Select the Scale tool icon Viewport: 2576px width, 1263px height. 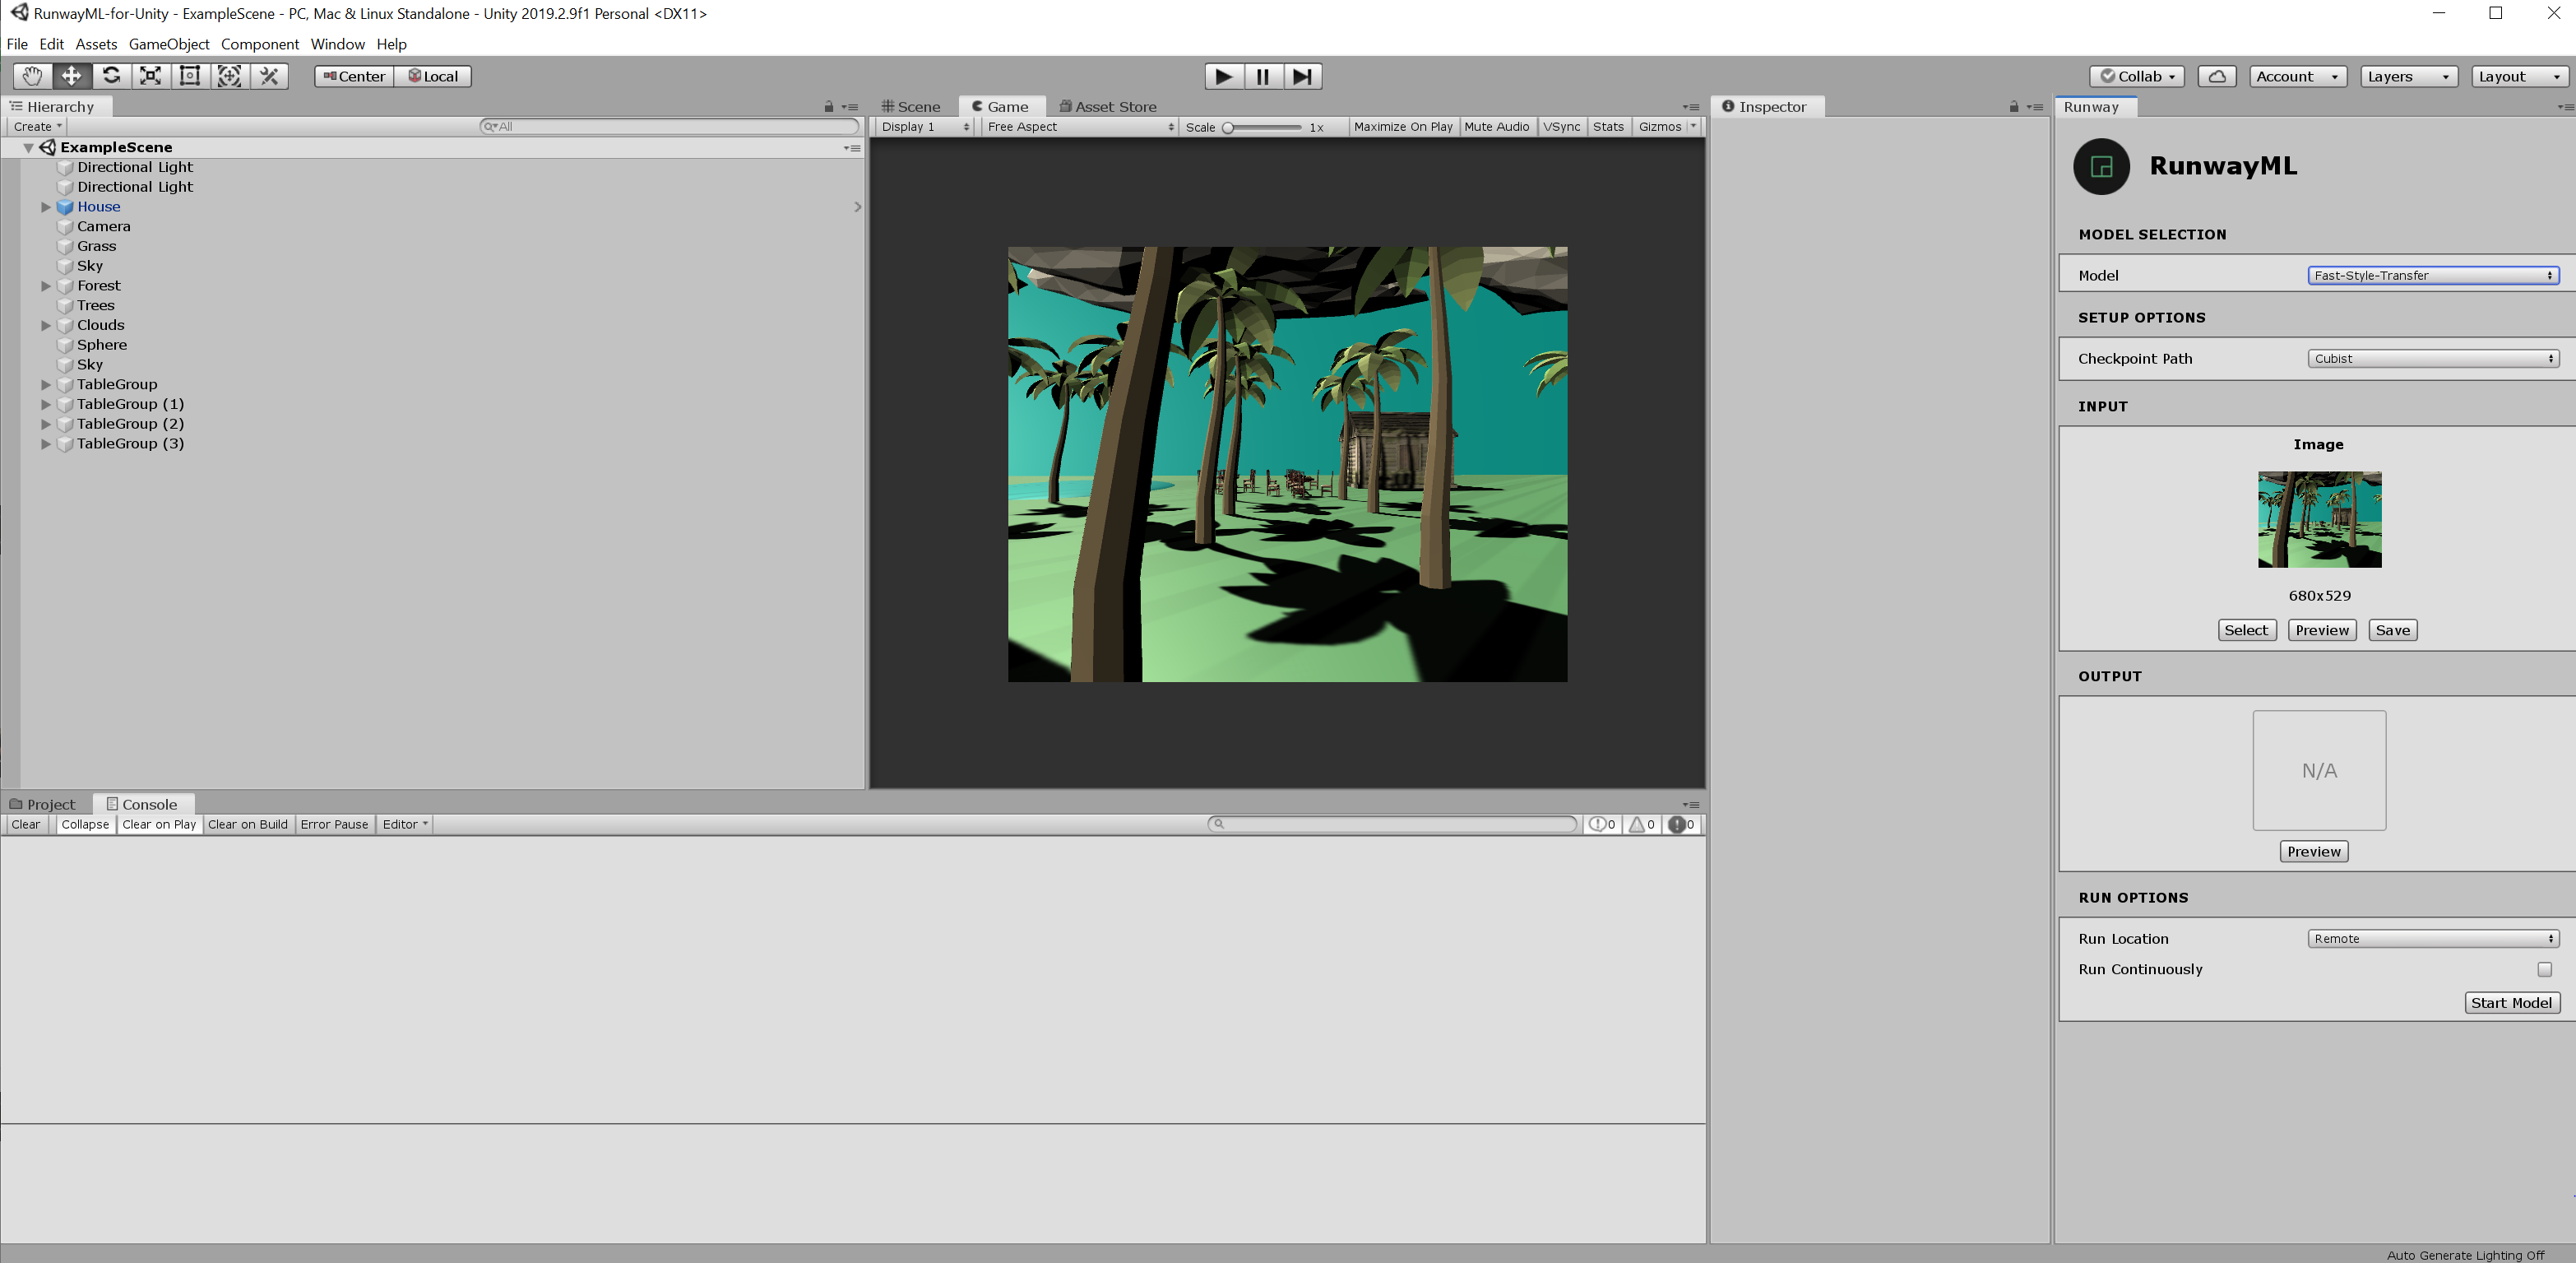coord(150,76)
